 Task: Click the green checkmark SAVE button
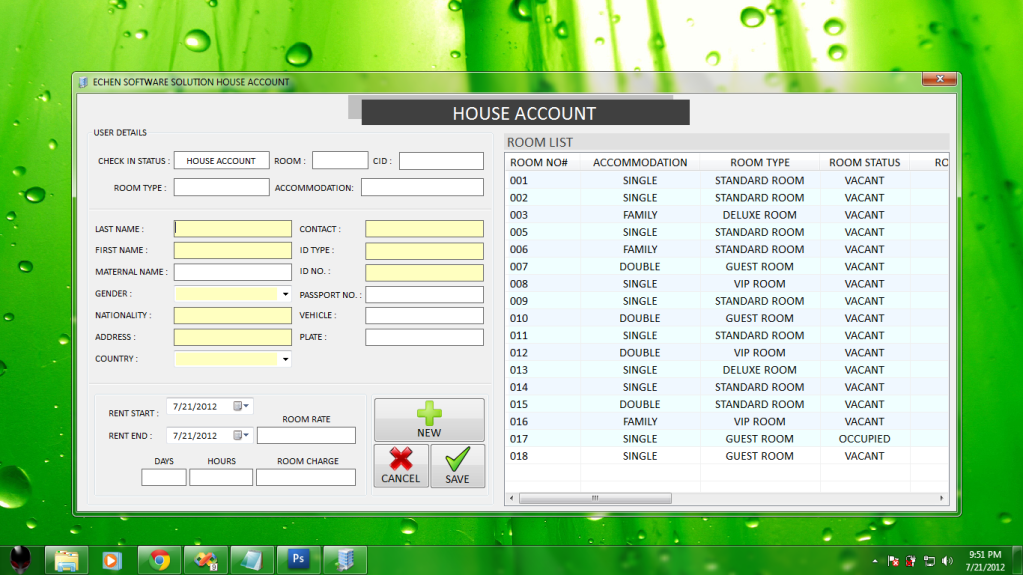(x=457, y=466)
